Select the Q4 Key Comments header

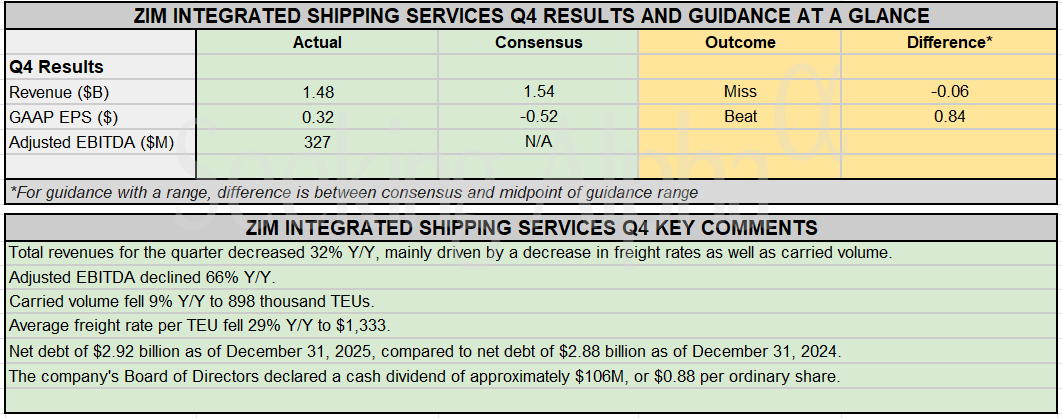531,228
